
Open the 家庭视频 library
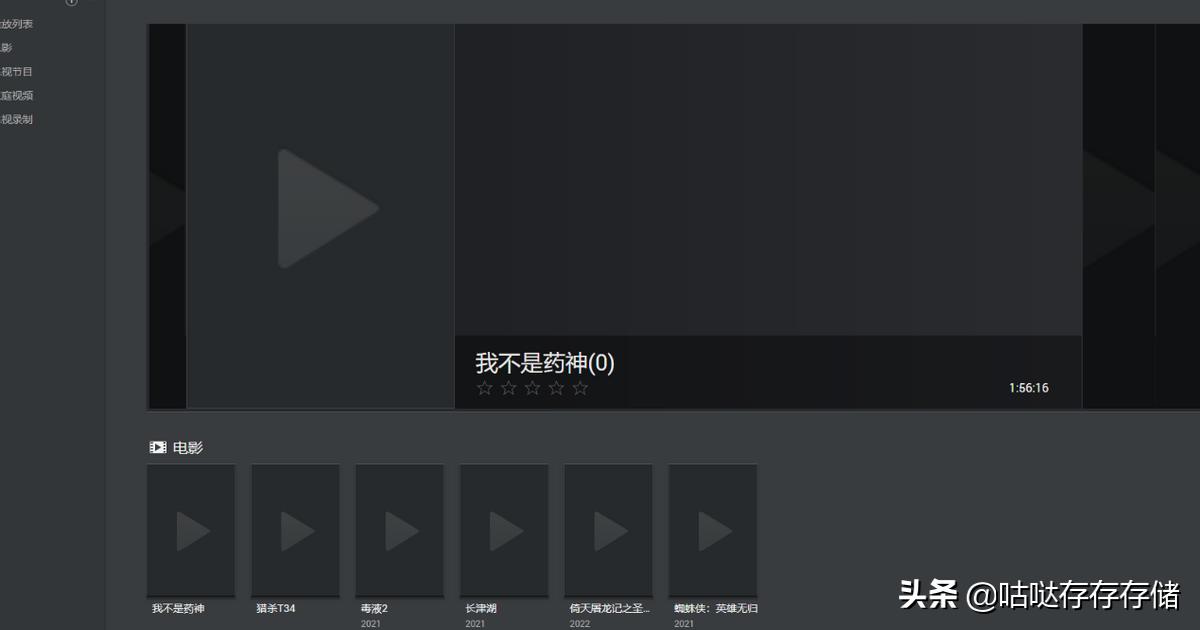[x=18, y=95]
